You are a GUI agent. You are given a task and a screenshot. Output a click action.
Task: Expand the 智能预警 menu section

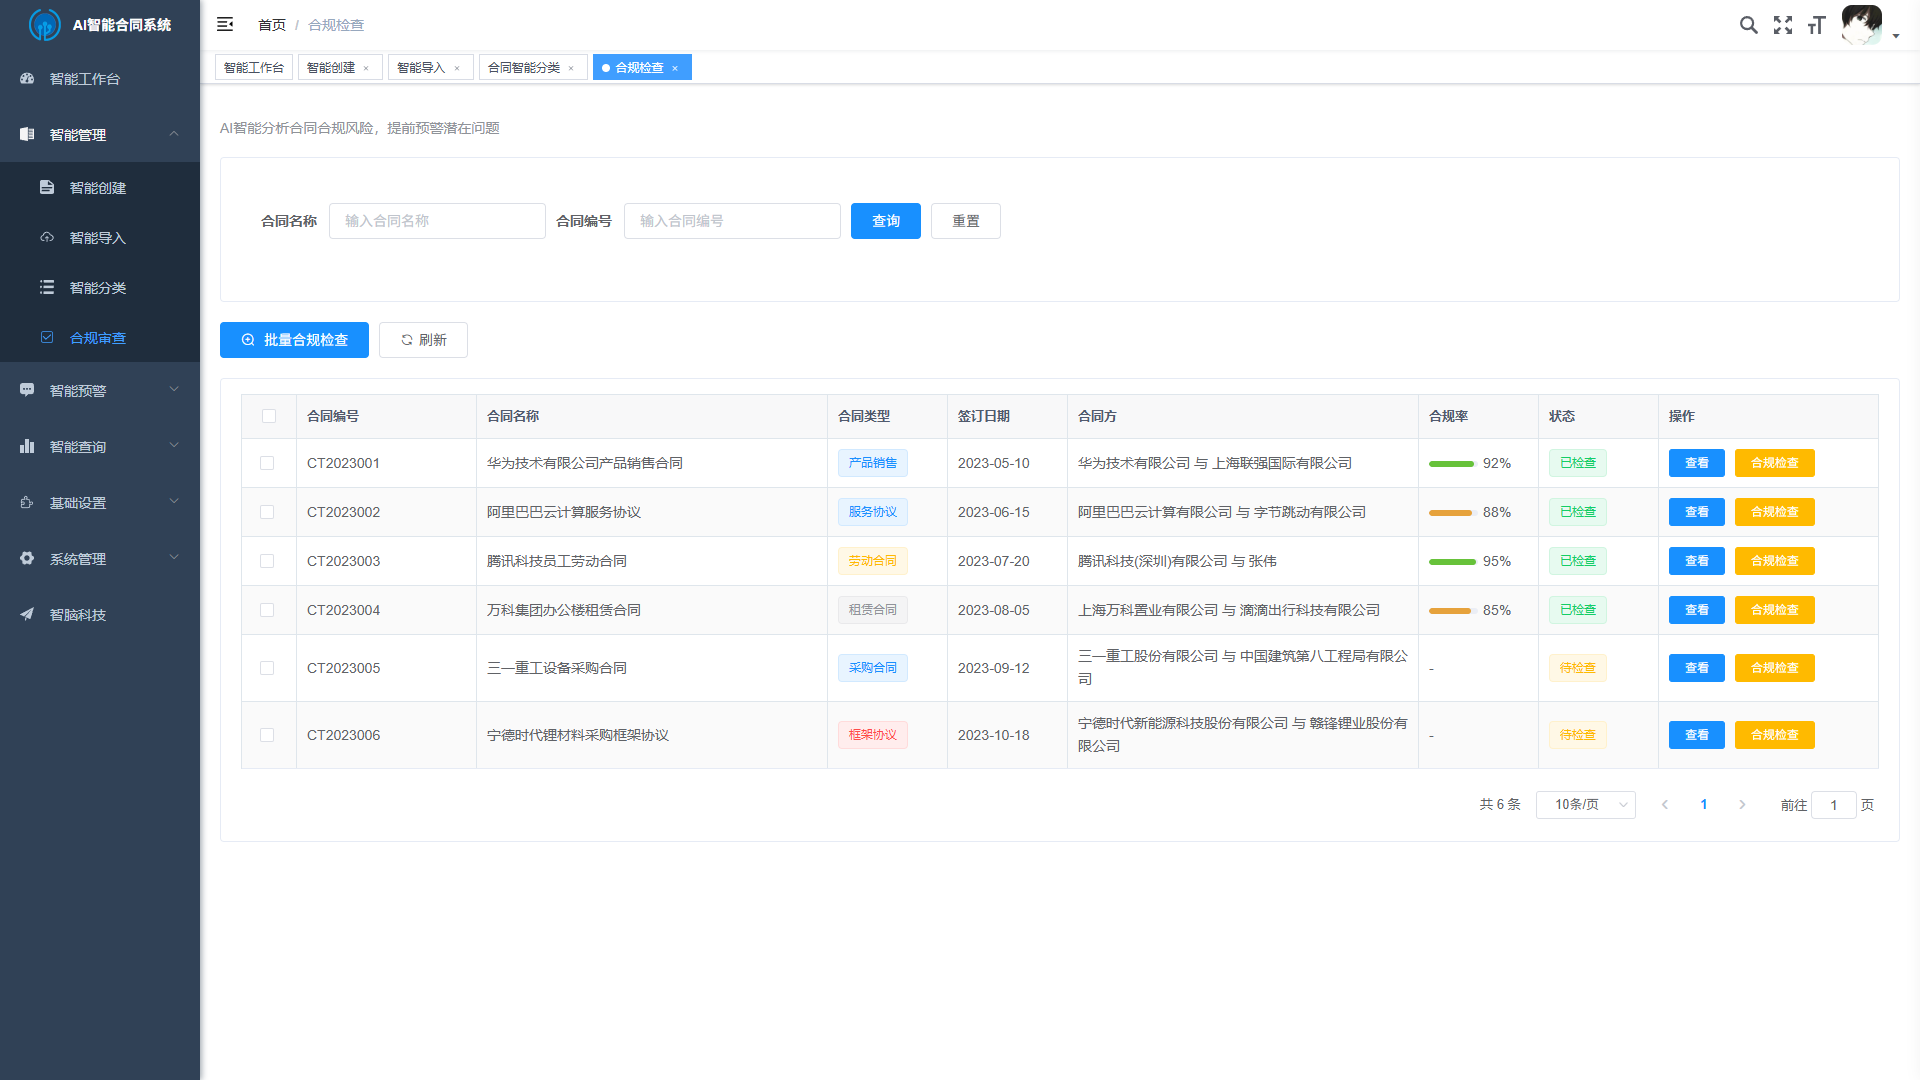tap(100, 390)
